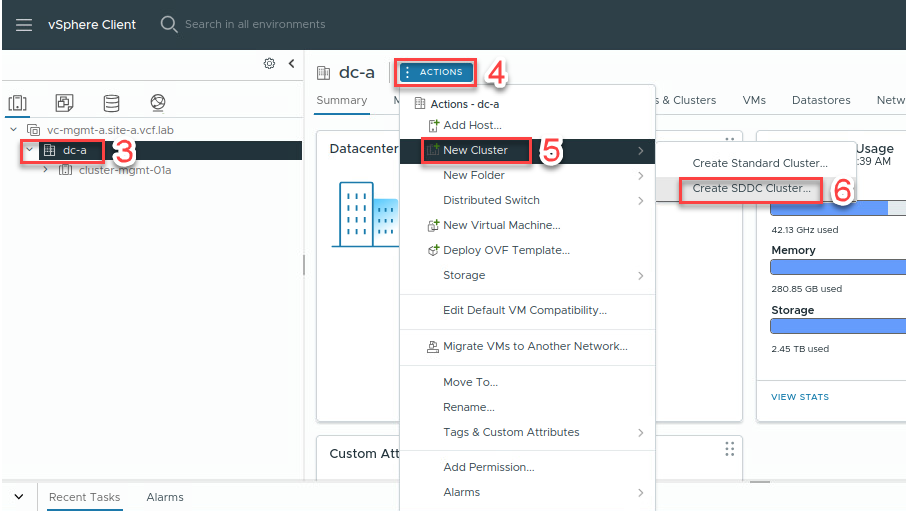Viewport: 906px width, 511px height.
Task: Click the Tags & Custom Attributes chevron
Action: (x=640, y=433)
